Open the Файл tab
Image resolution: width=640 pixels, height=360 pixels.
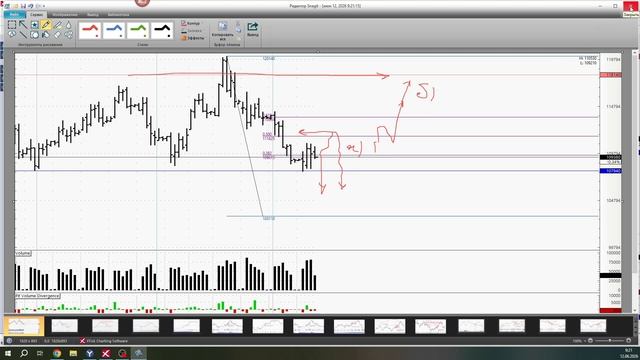pyautogui.click(x=14, y=15)
